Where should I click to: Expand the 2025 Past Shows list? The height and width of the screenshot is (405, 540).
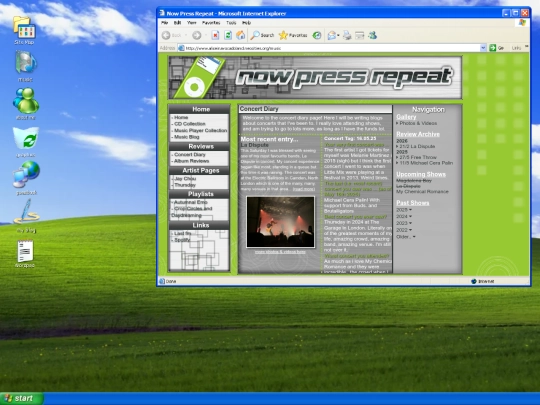click(x=404, y=210)
